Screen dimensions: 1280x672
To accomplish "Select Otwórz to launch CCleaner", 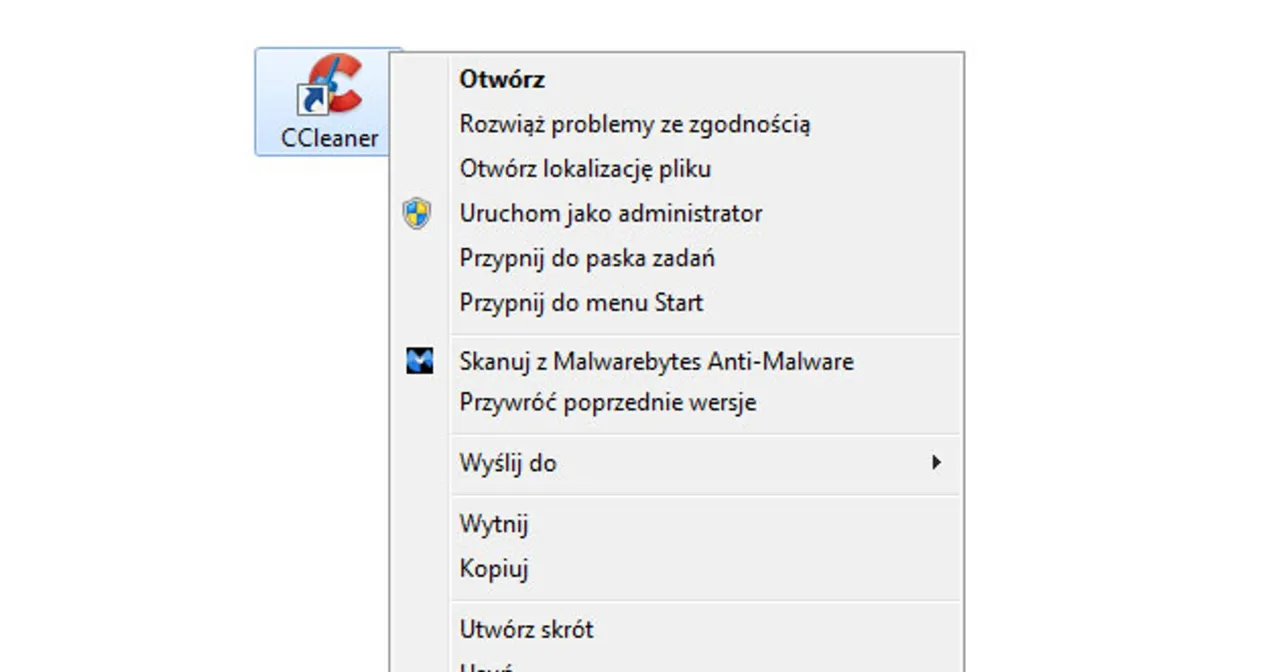I will (502, 79).
